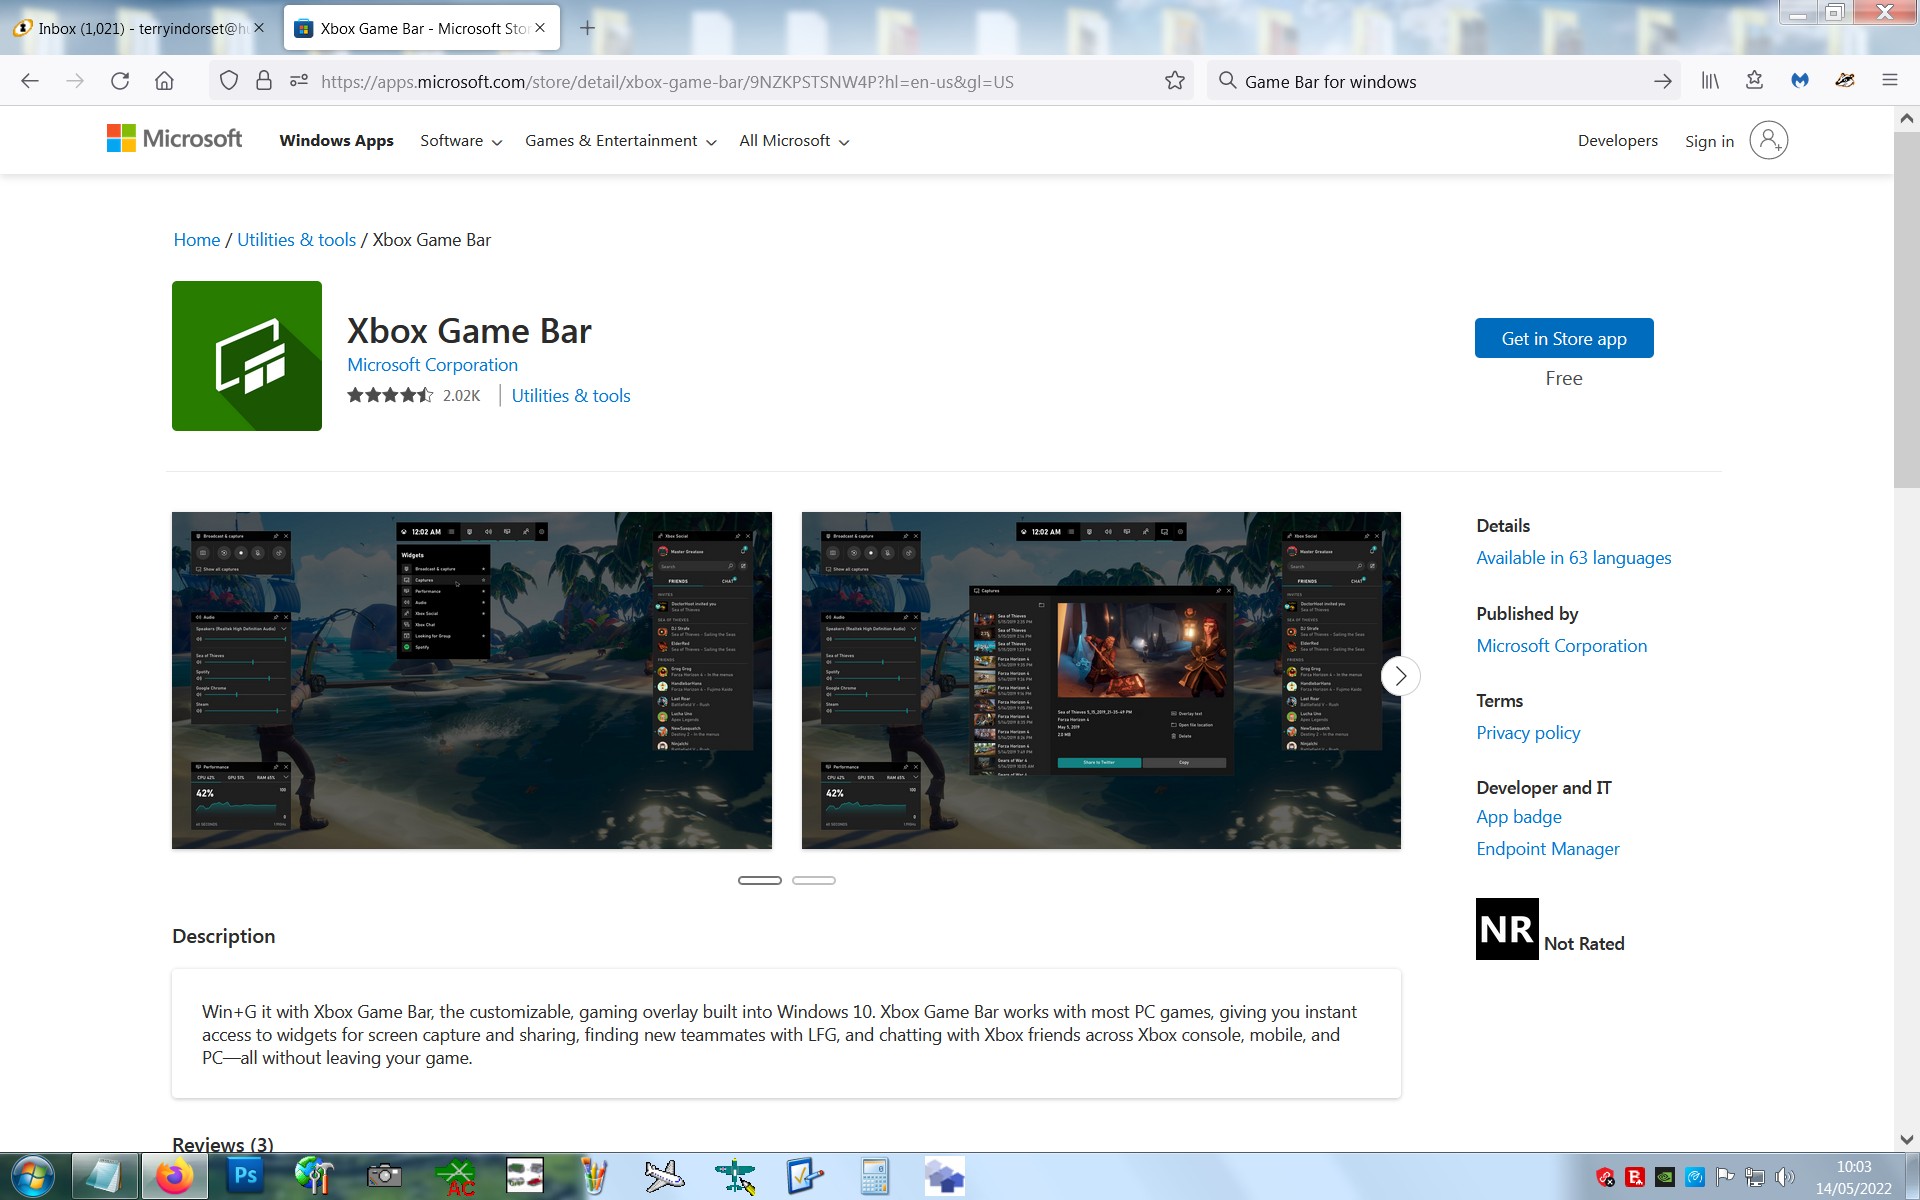Open the App badge link

click(x=1518, y=817)
